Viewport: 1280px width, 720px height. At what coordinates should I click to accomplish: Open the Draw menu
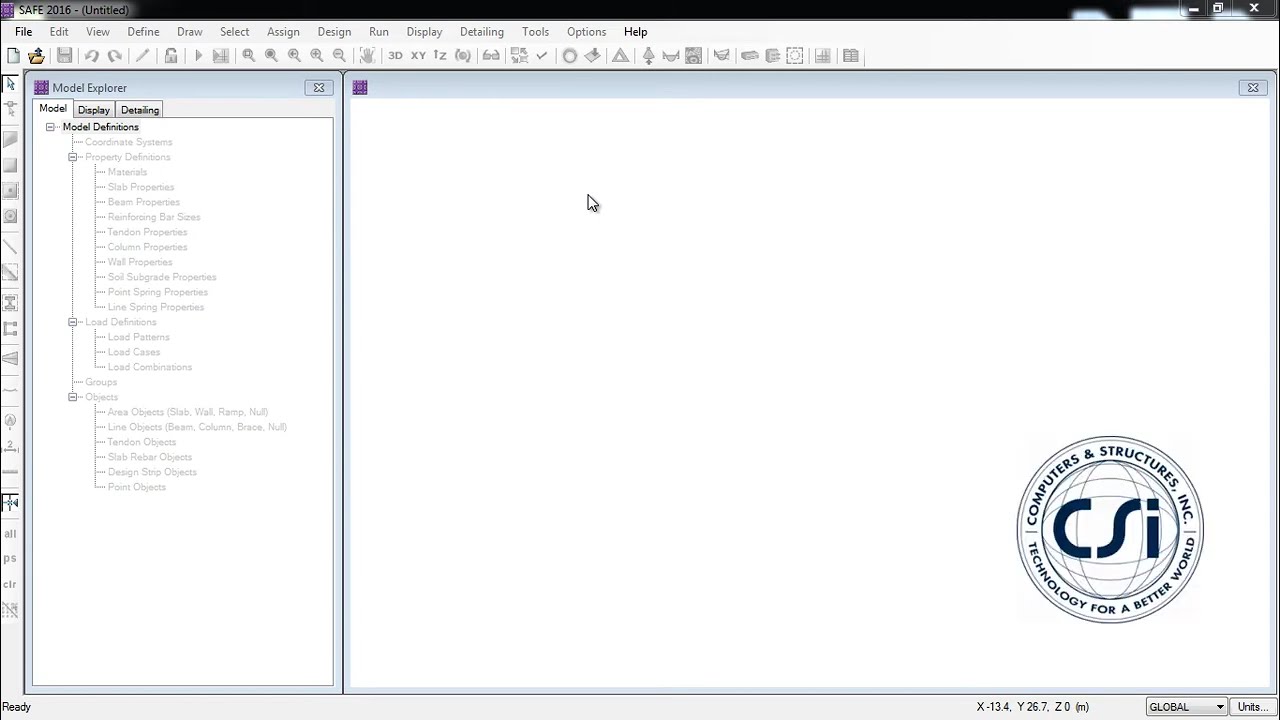coord(189,32)
